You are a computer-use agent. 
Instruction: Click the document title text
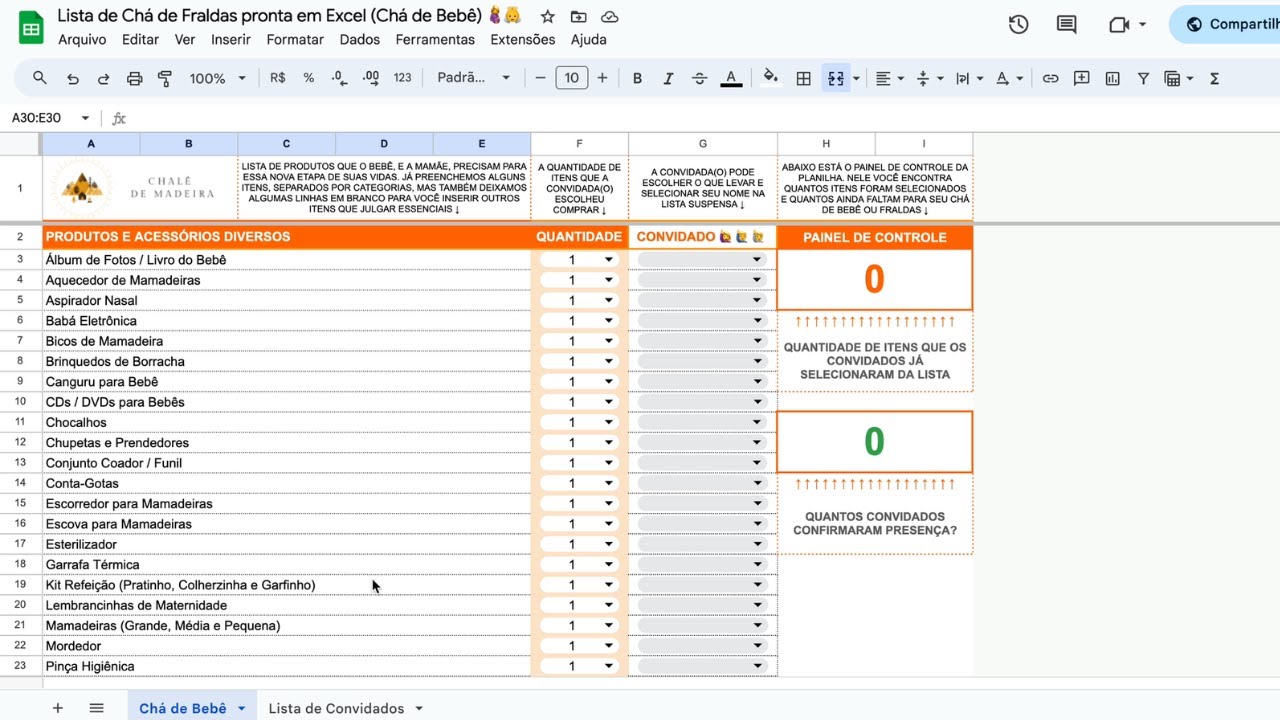point(269,16)
